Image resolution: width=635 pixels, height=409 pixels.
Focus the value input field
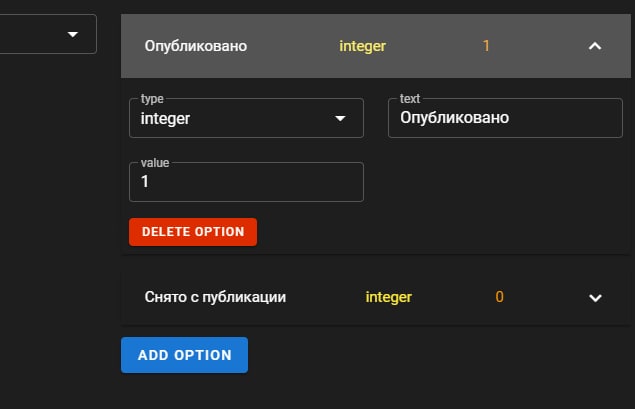coord(246,182)
